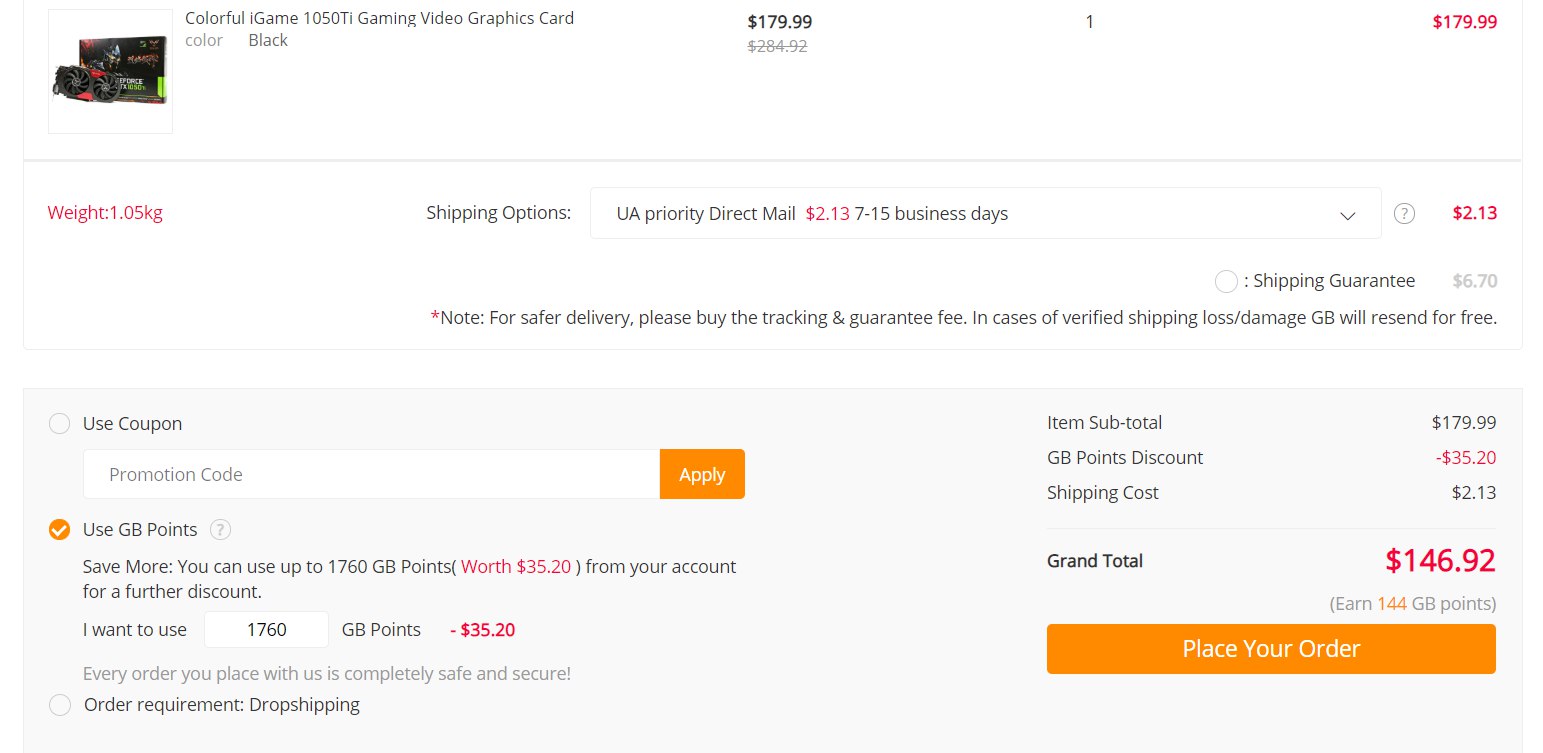Open the graphics card product thumbnail
Viewport: 1543px width, 753px height.
pos(110,71)
